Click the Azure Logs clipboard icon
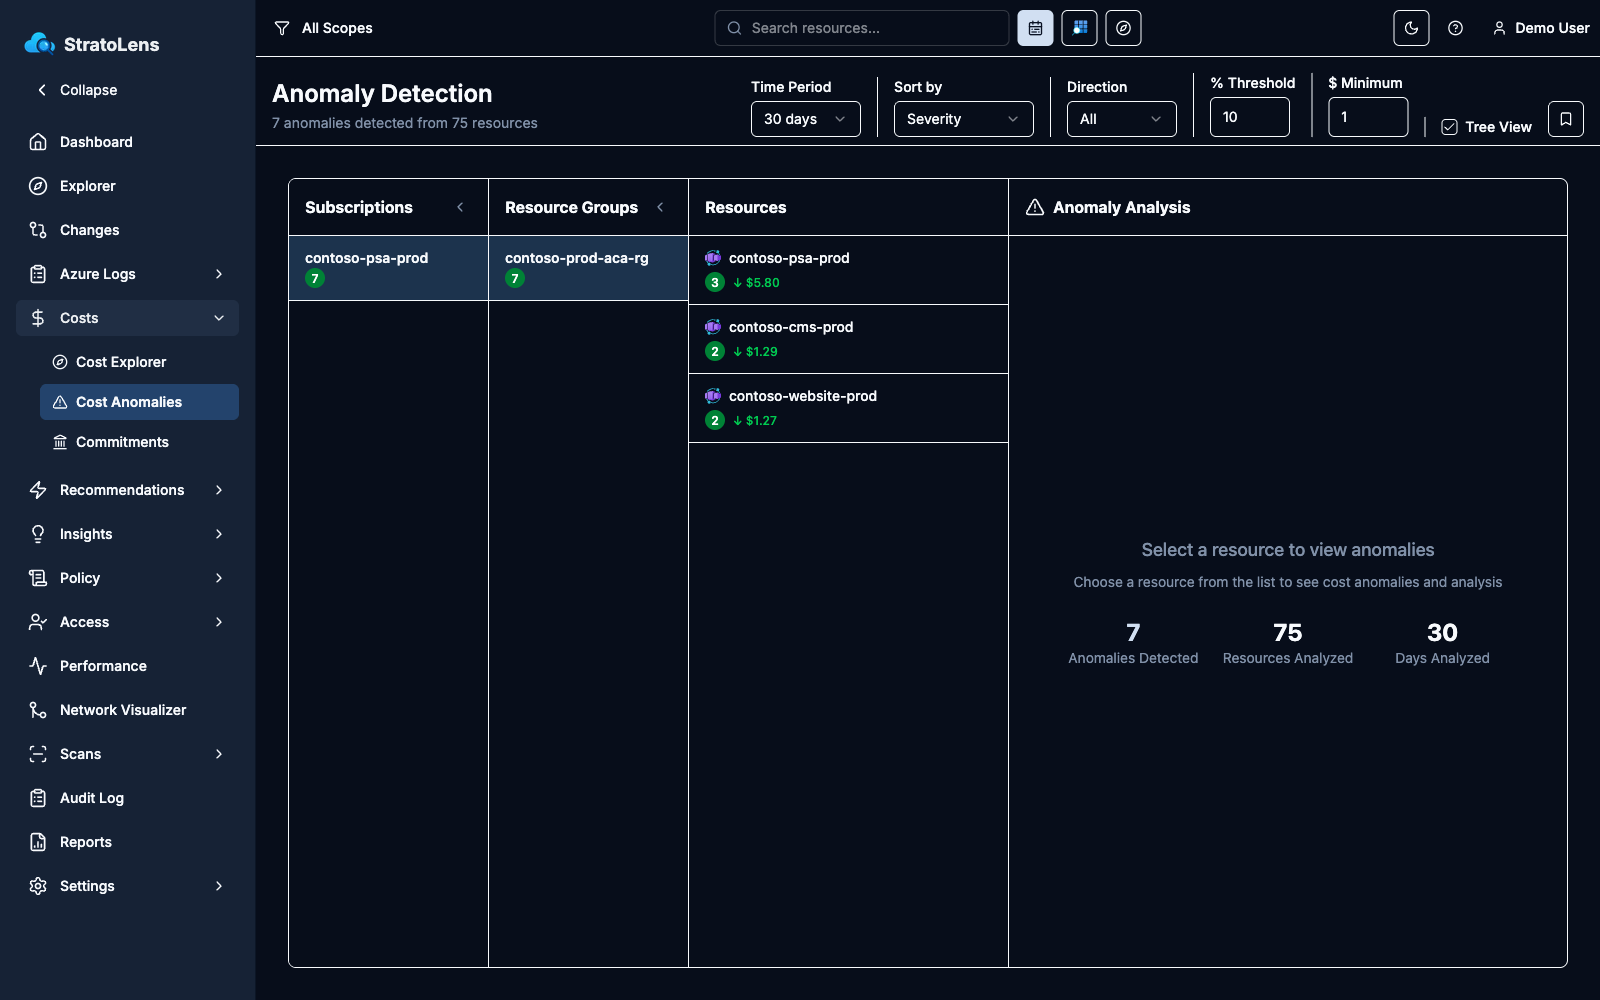 pyautogui.click(x=38, y=274)
